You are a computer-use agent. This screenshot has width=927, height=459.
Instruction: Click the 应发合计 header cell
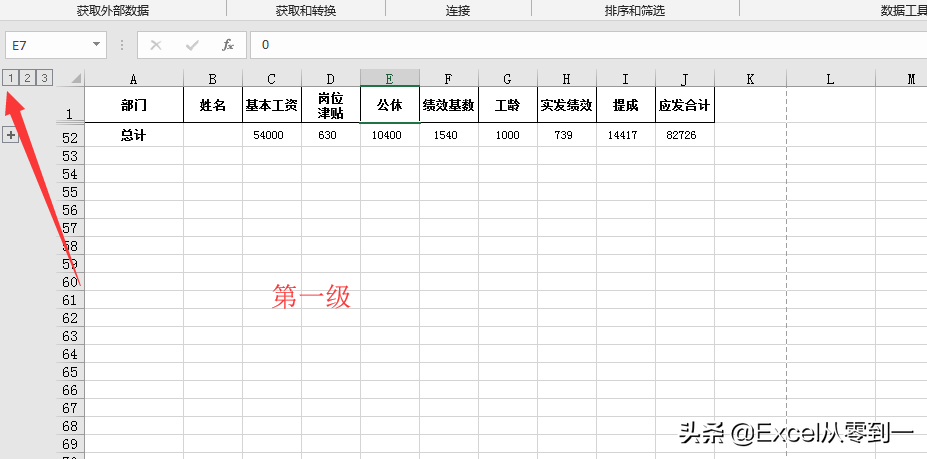[685, 105]
